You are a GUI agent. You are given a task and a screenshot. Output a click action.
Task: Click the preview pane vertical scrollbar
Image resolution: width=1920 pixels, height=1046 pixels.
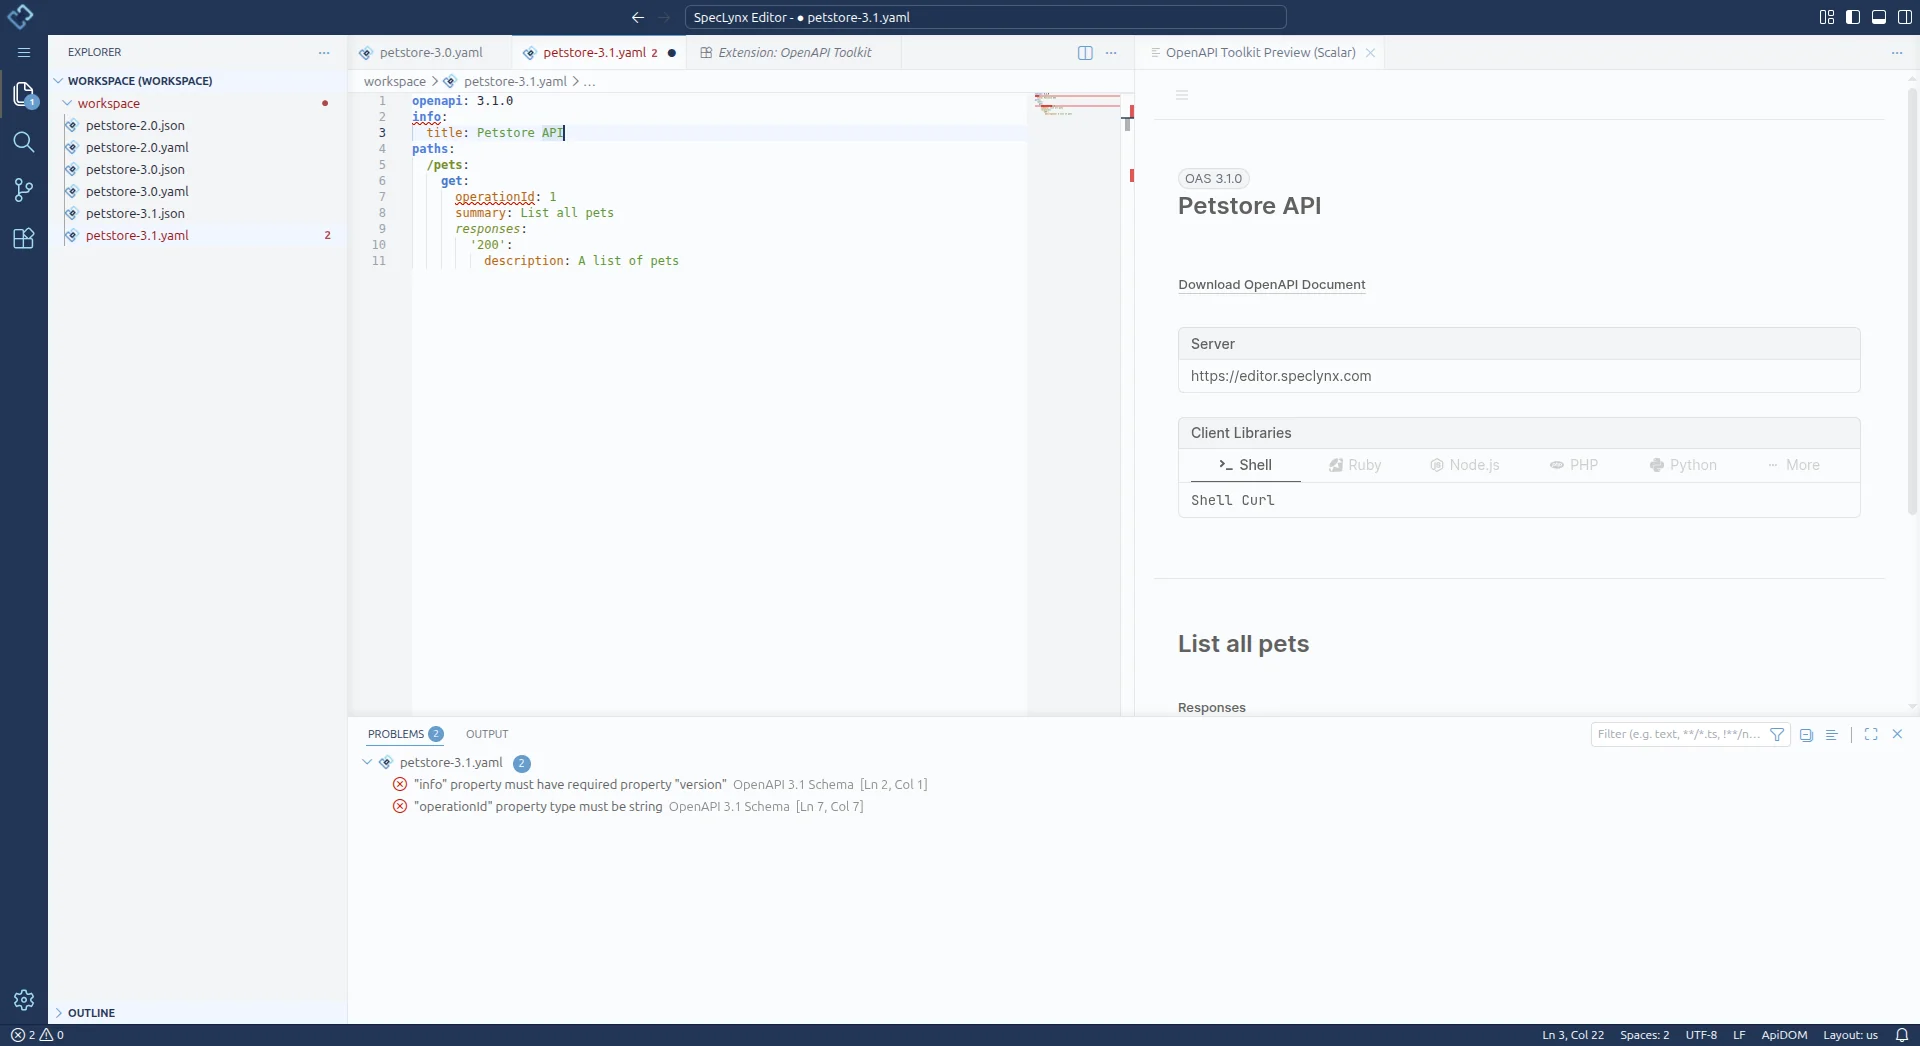1912,300
